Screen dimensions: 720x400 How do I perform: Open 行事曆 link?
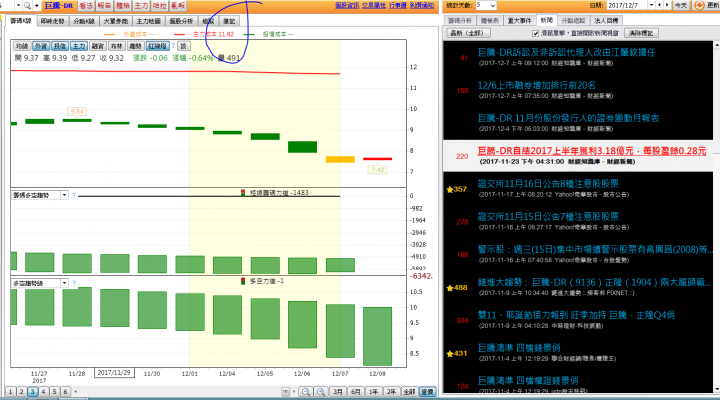(x=398, y=6)
